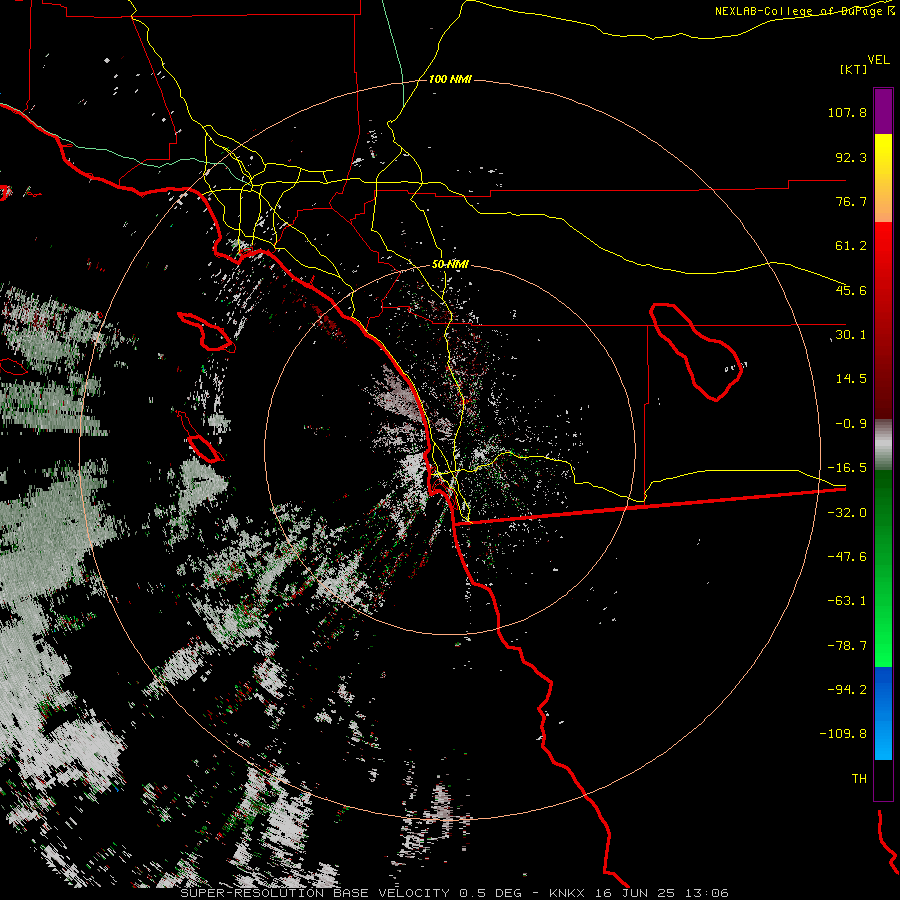Click the 50 NMI range ring label
Image resolution: width=900 pixels, height=900 pixels.
pos(450,265)
